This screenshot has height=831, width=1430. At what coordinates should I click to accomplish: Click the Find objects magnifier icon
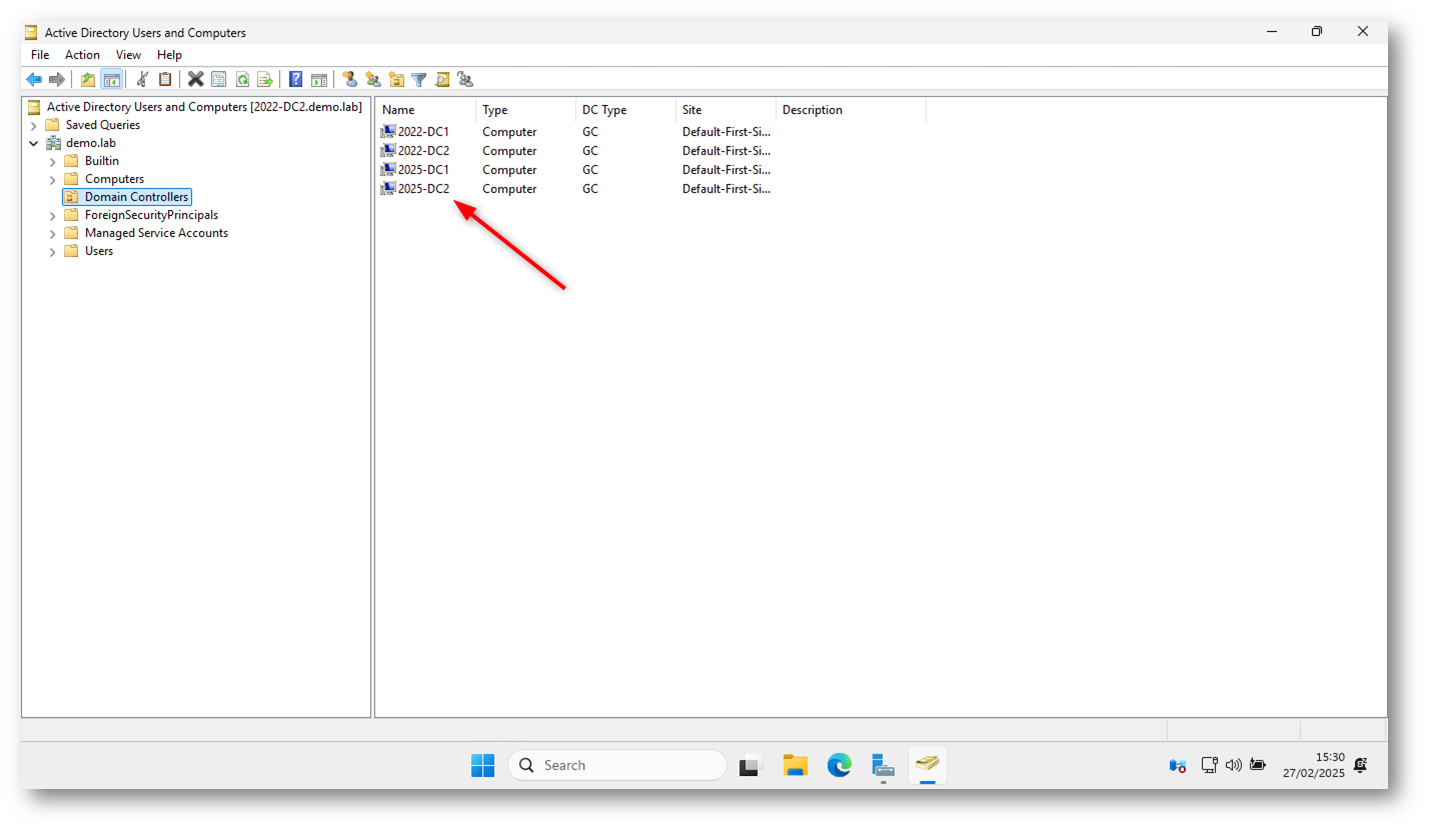(442, 79)
